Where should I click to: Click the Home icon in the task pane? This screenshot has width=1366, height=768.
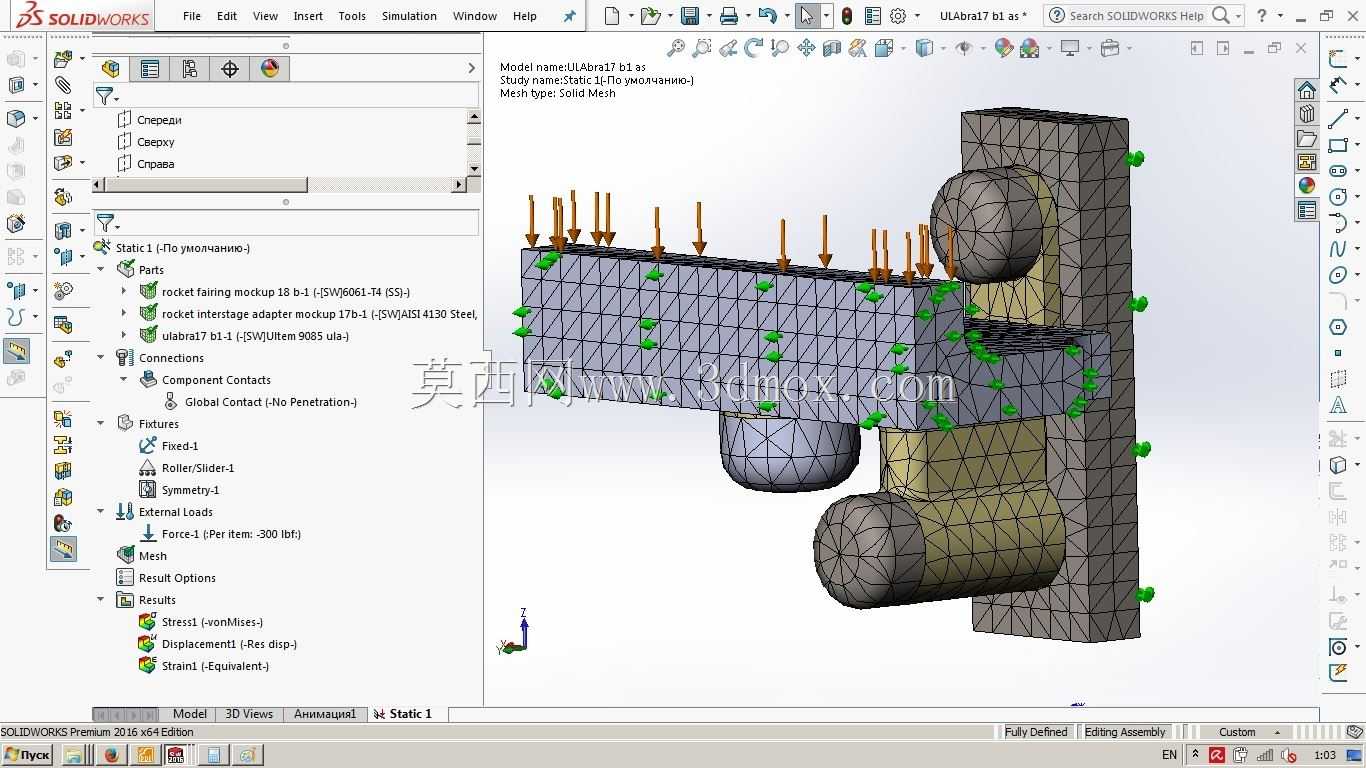(1307, 90)
